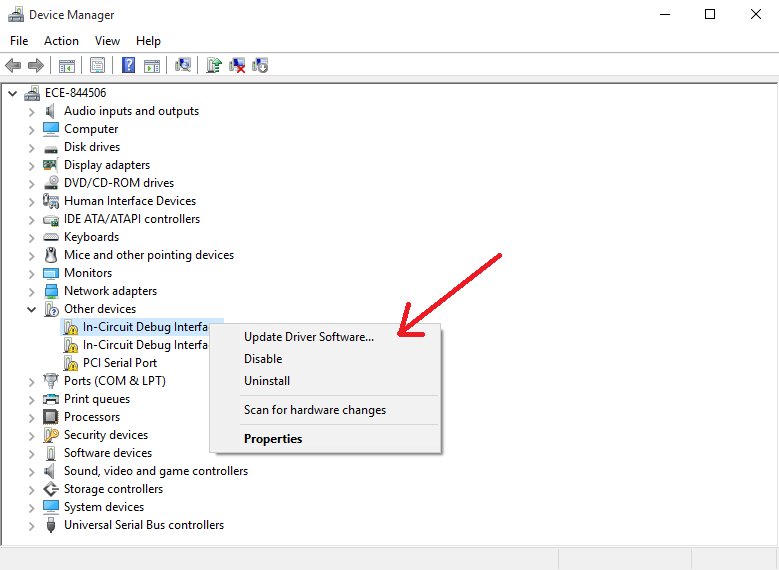The image size is (779, 570).
Task: Open the Help menu
Action: pos(148,41)
